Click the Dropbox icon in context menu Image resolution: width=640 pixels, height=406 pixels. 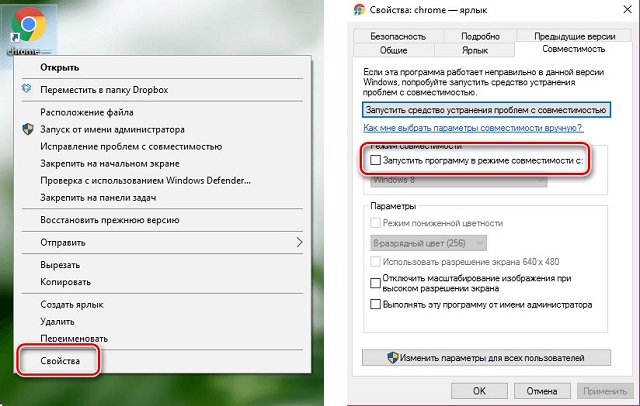tap(27, 89)
